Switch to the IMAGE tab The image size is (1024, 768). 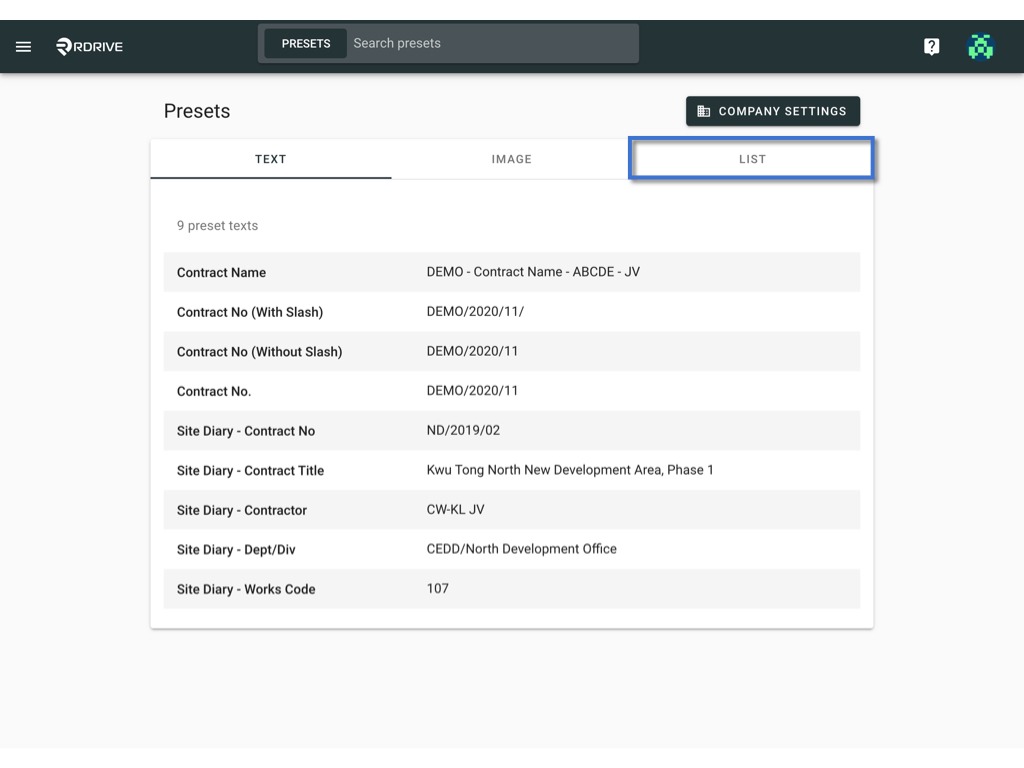(x=511, y=159)
